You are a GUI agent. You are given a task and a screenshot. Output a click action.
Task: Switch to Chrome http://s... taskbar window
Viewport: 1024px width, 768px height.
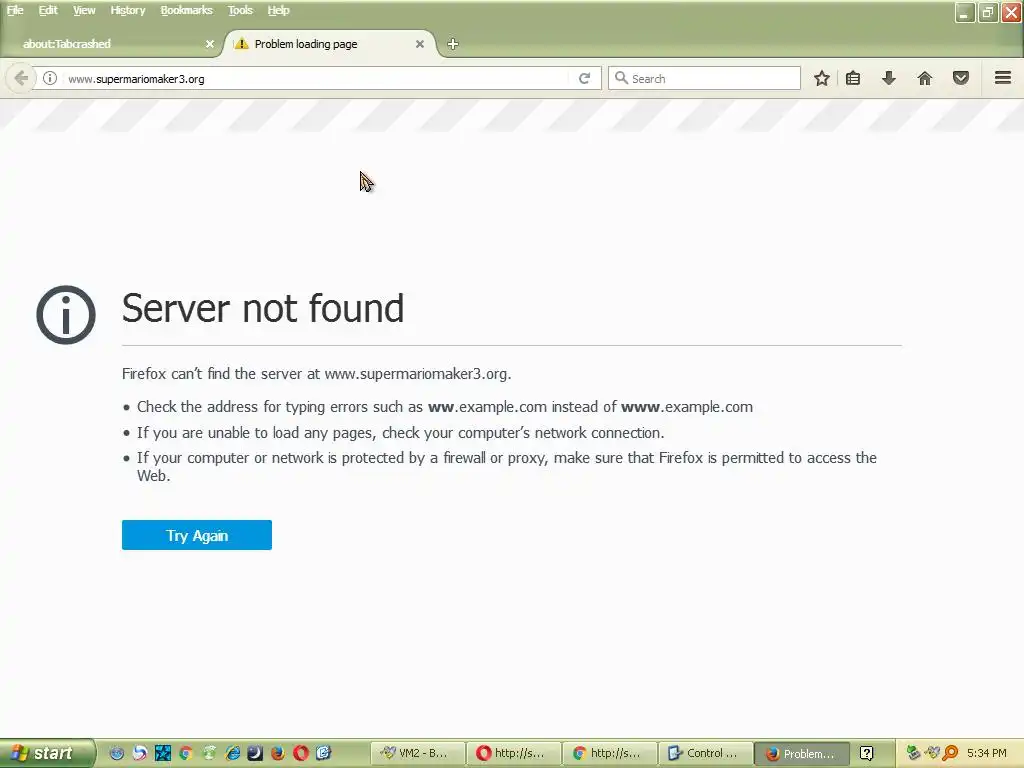(x=610, y=753)
